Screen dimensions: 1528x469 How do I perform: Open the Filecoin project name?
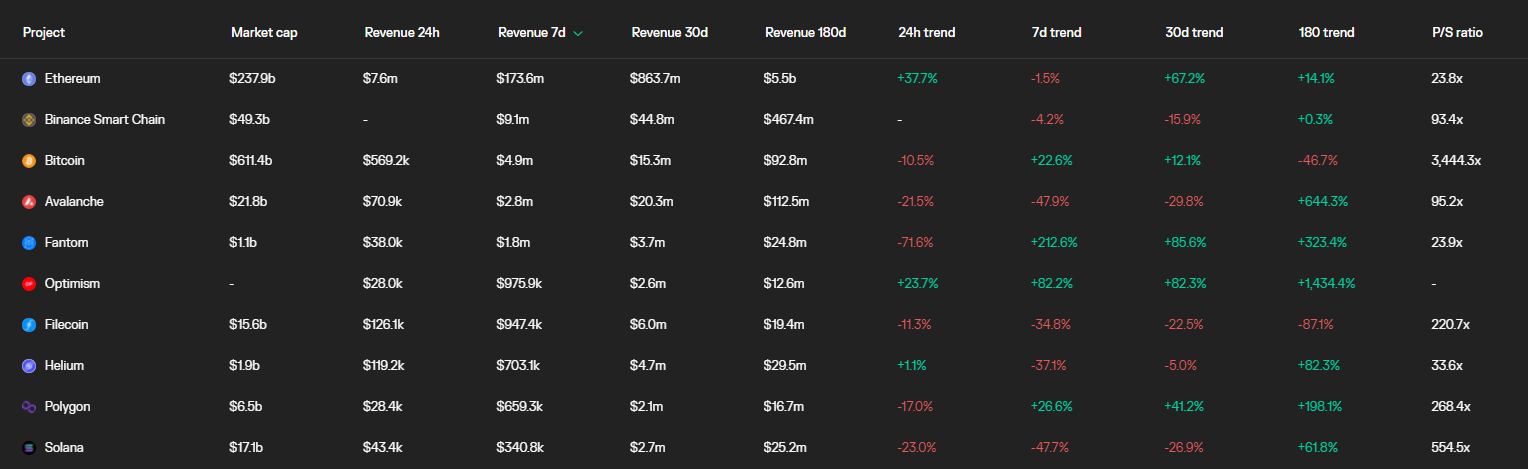[69, 324]
